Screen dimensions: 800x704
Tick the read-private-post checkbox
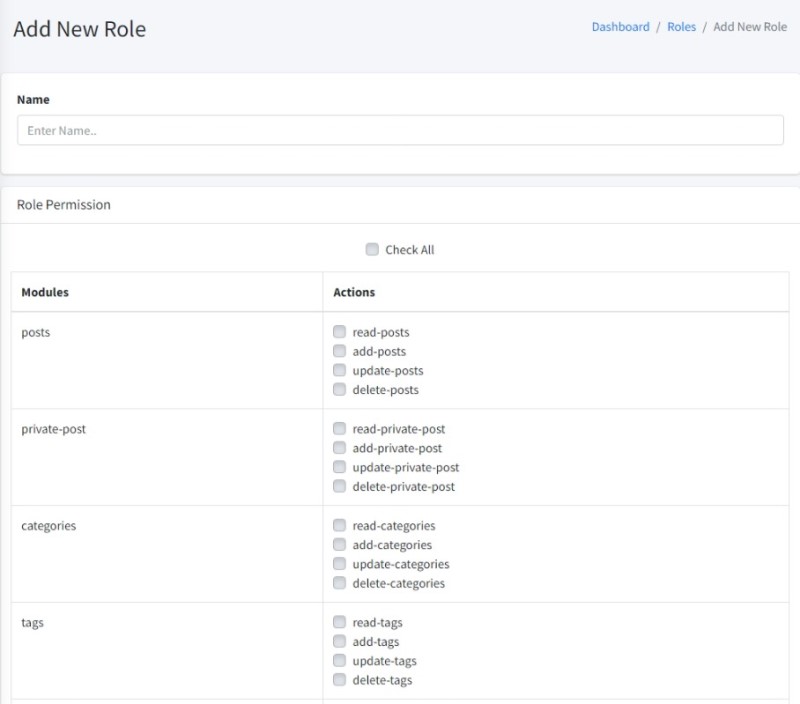340,429
